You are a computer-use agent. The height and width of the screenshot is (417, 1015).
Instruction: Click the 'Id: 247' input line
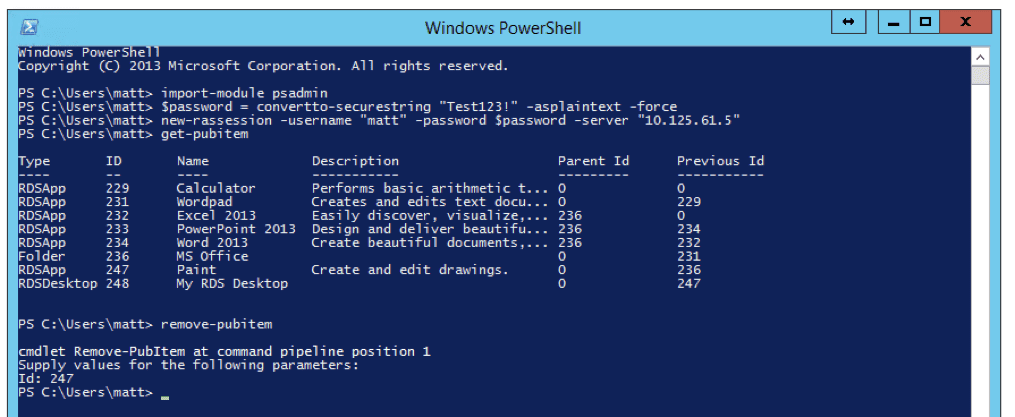tap(46, 379)
